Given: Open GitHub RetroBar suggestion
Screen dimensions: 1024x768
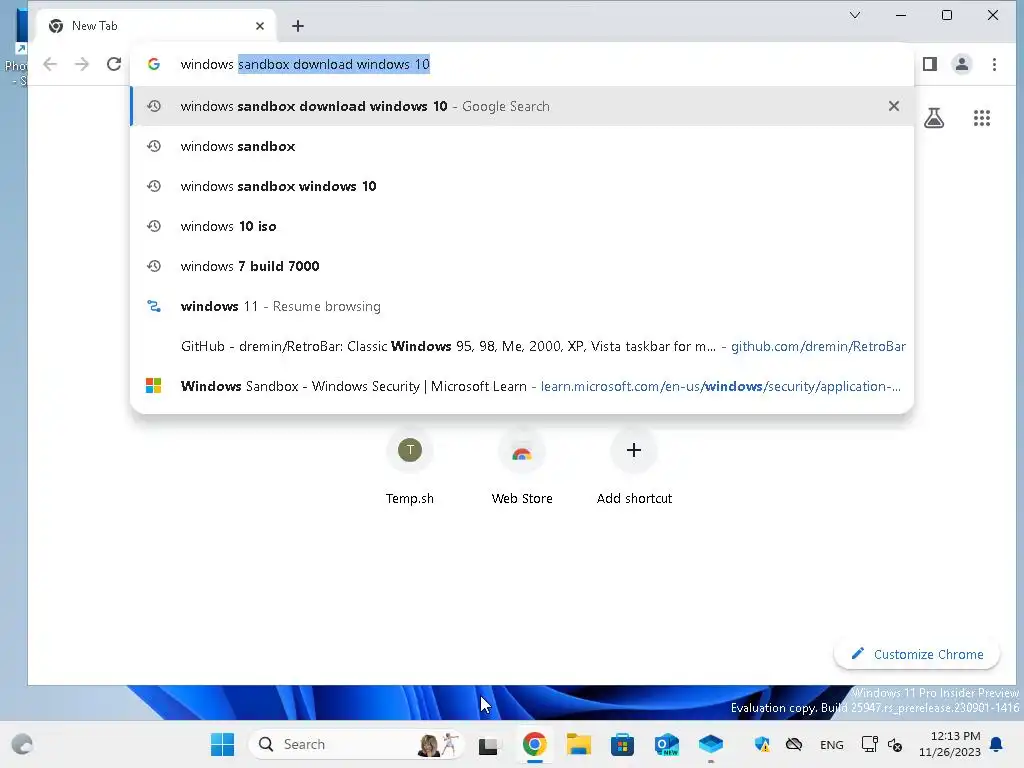Looking at the screenshot, I should pos(522,346).
